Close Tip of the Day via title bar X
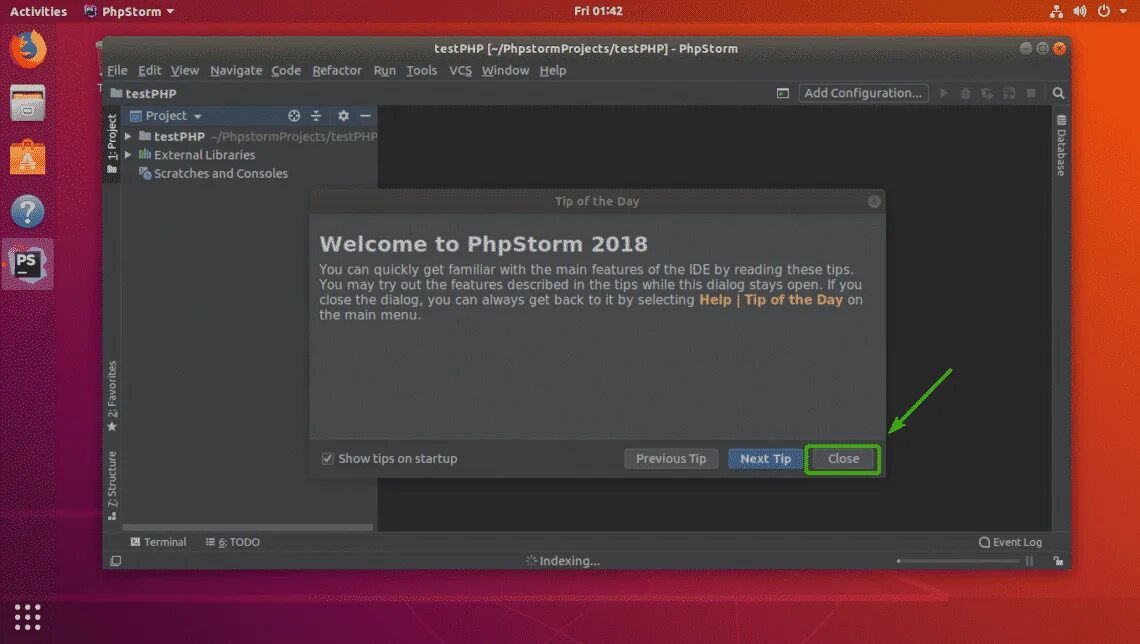This screenshot has height=644, width=1140. (x=874, y=201)
